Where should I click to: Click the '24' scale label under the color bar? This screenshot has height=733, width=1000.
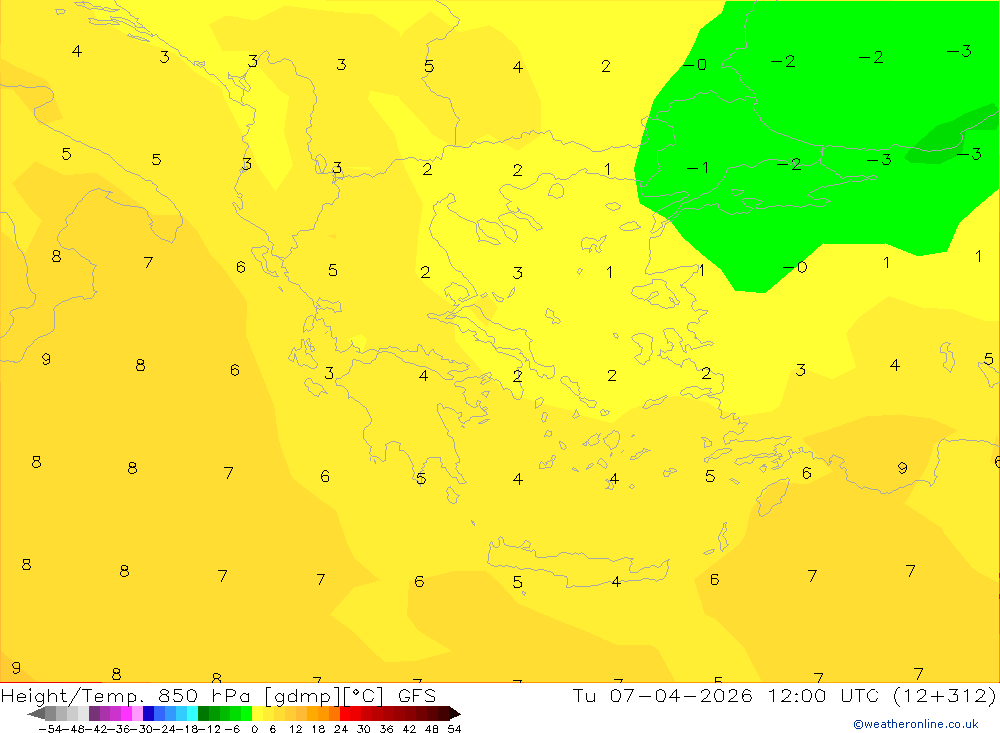point(341,729)
